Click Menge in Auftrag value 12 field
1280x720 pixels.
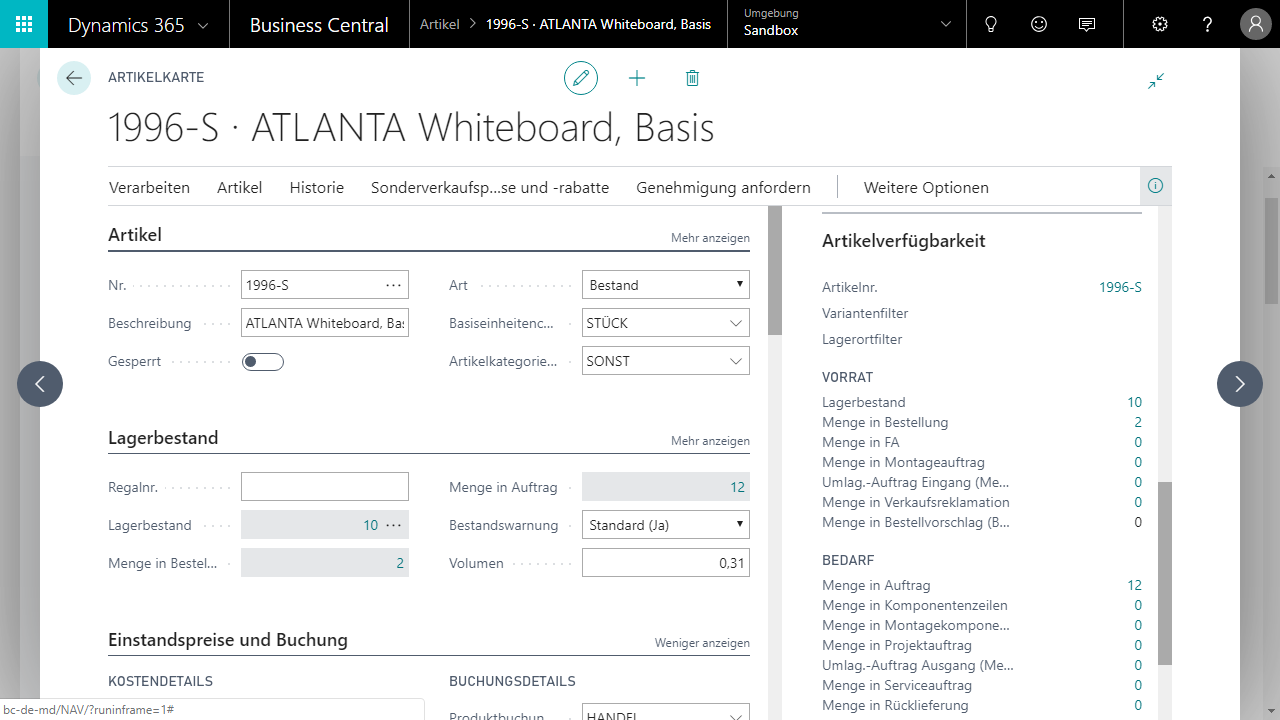(666, 487)
